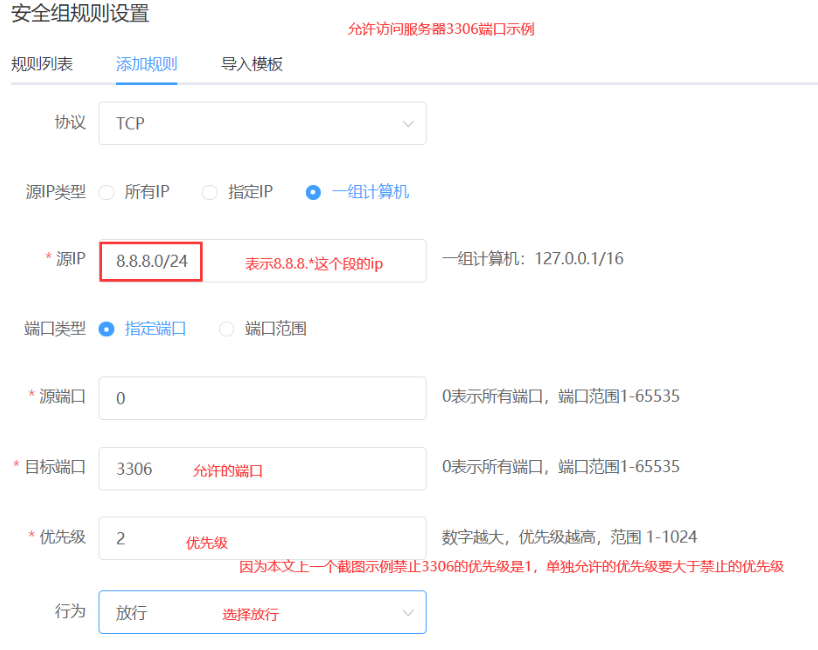Click the 源IP类型 field label
Image resolution: width=818 pixels, height=650 pixels.
click(x=55, y=192)
